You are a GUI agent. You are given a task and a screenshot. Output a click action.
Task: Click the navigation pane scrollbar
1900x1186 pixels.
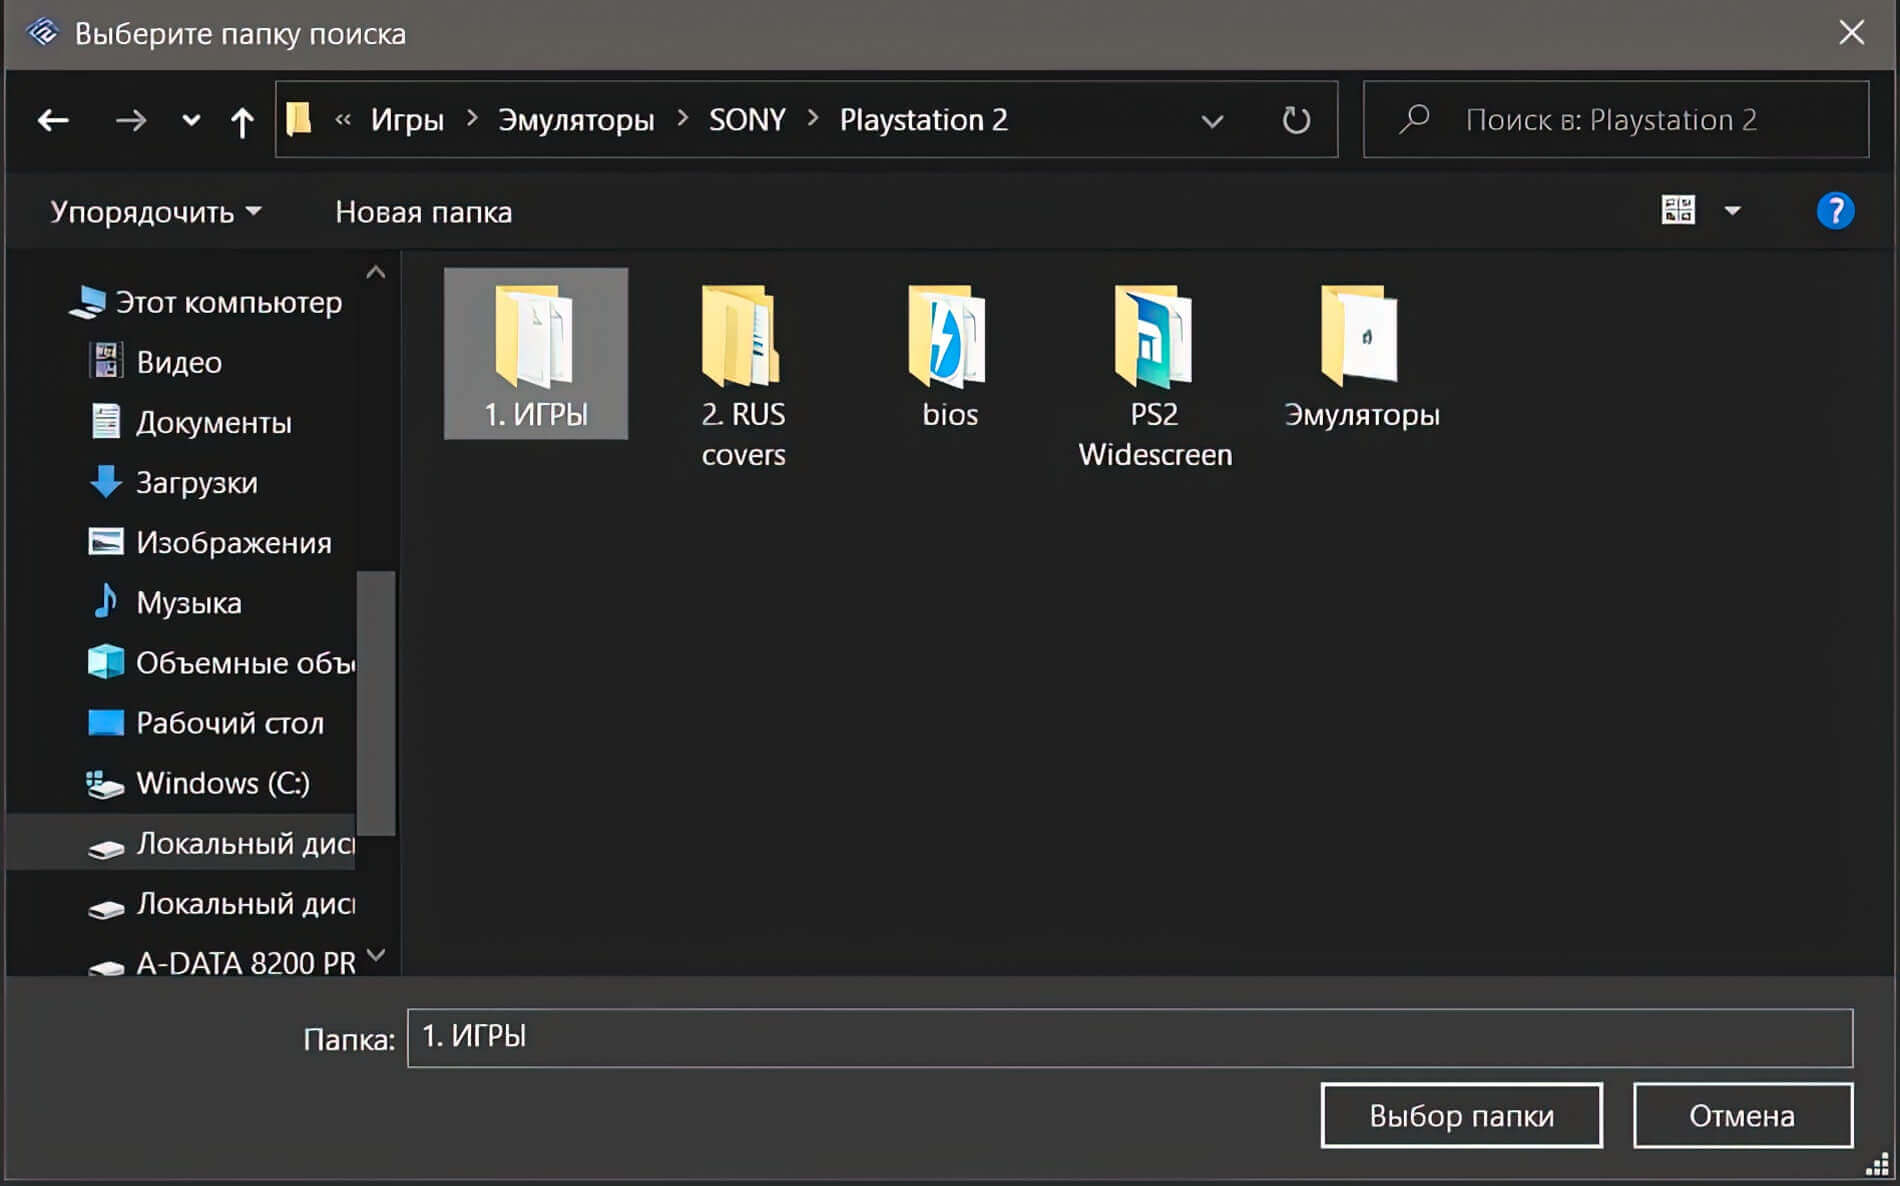(x=376, y=700)
